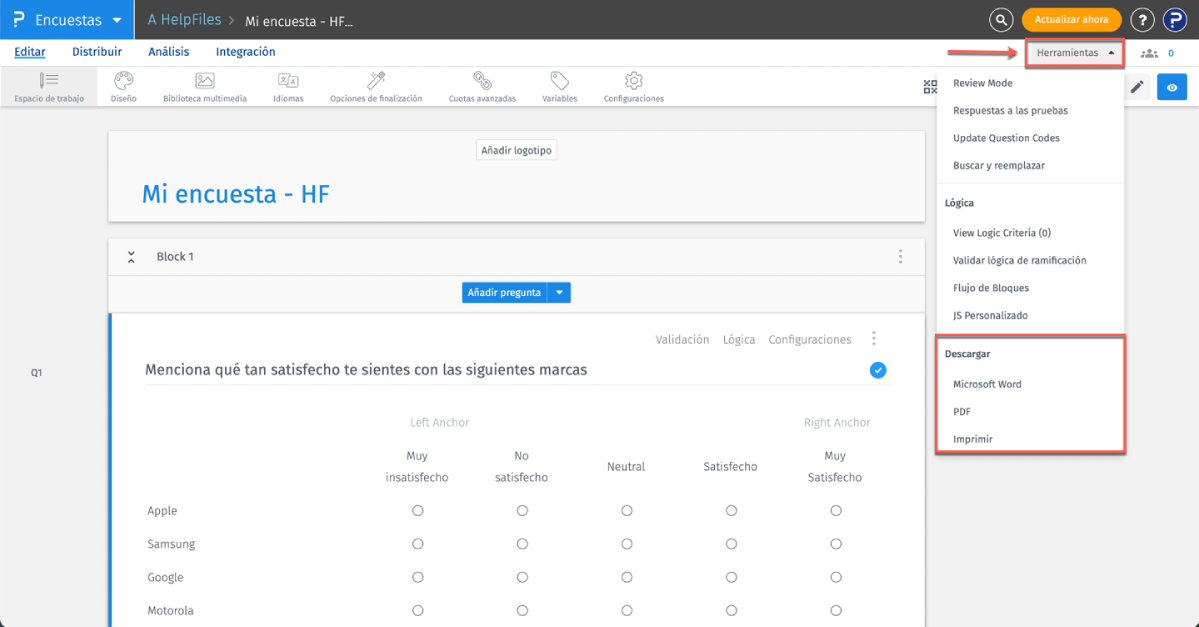Open the Diseño palette icon
Screen dimensions: 1199x627
tap(123, 82)
